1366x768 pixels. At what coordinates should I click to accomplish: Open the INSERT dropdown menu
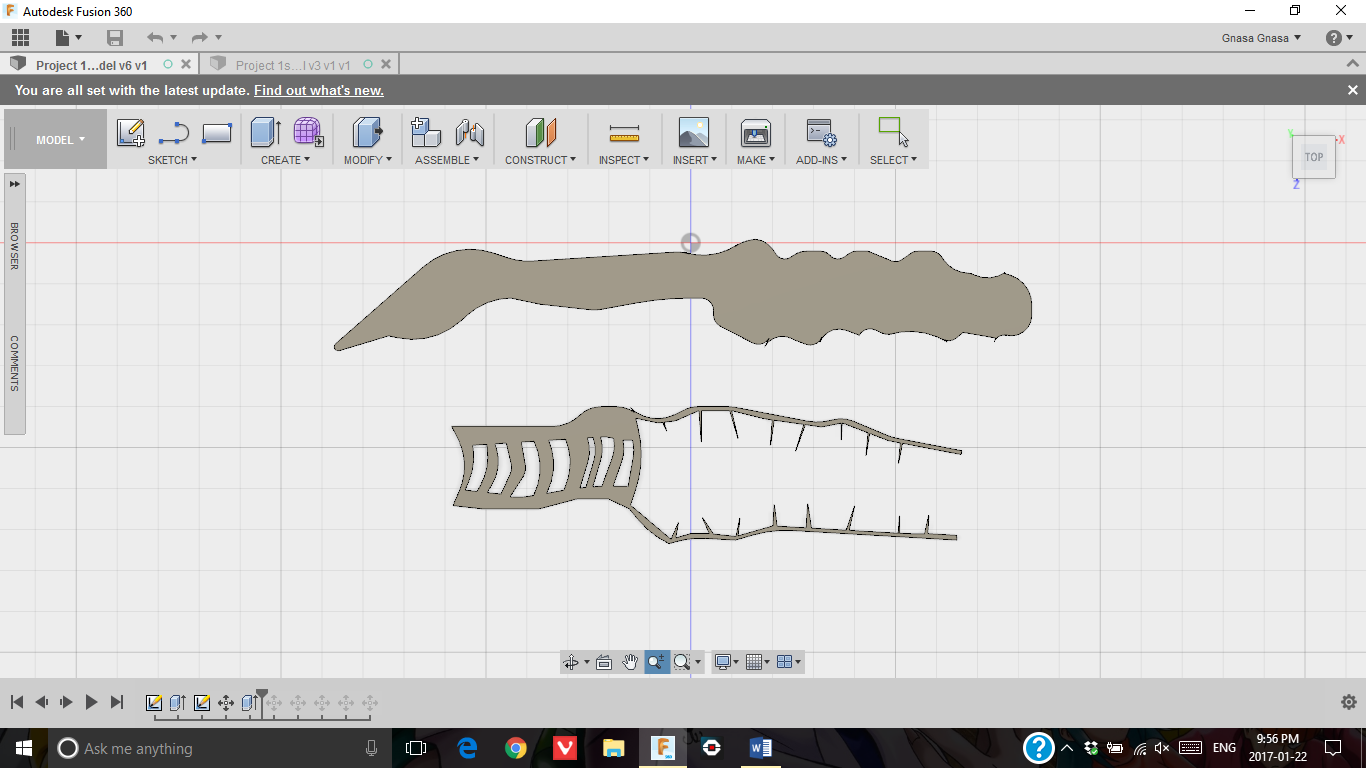pyautogui.click(x=694, y=160)
